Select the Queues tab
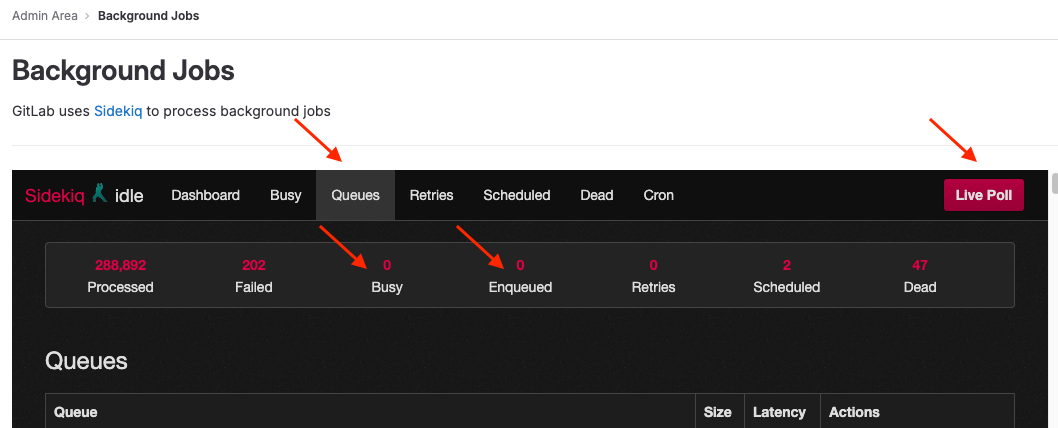This screenshot has width=1058, height=428. tap(355, 195)
